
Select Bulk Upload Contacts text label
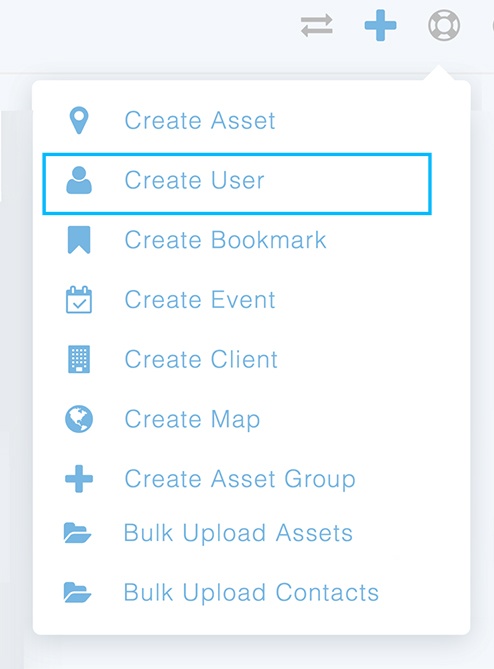click(251, 593)
